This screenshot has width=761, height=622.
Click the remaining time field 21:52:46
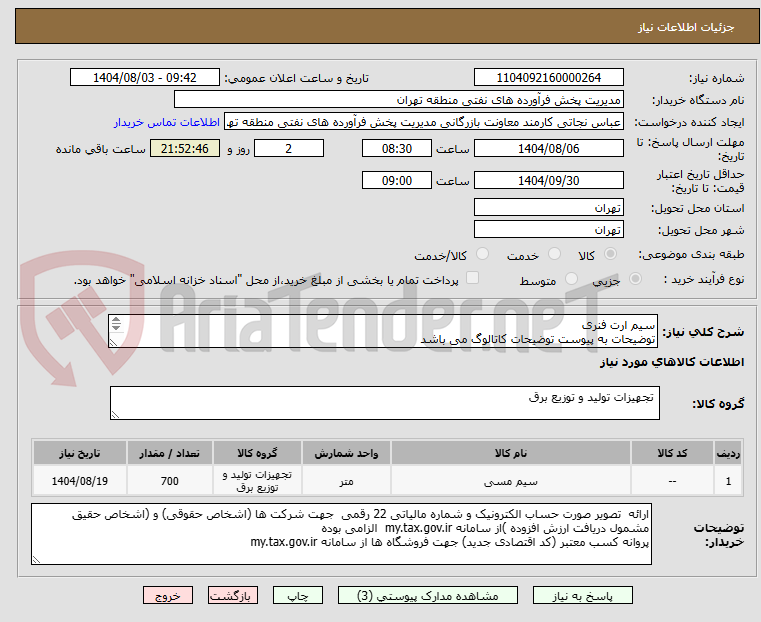pyautogui.click(x=185, y=148)
